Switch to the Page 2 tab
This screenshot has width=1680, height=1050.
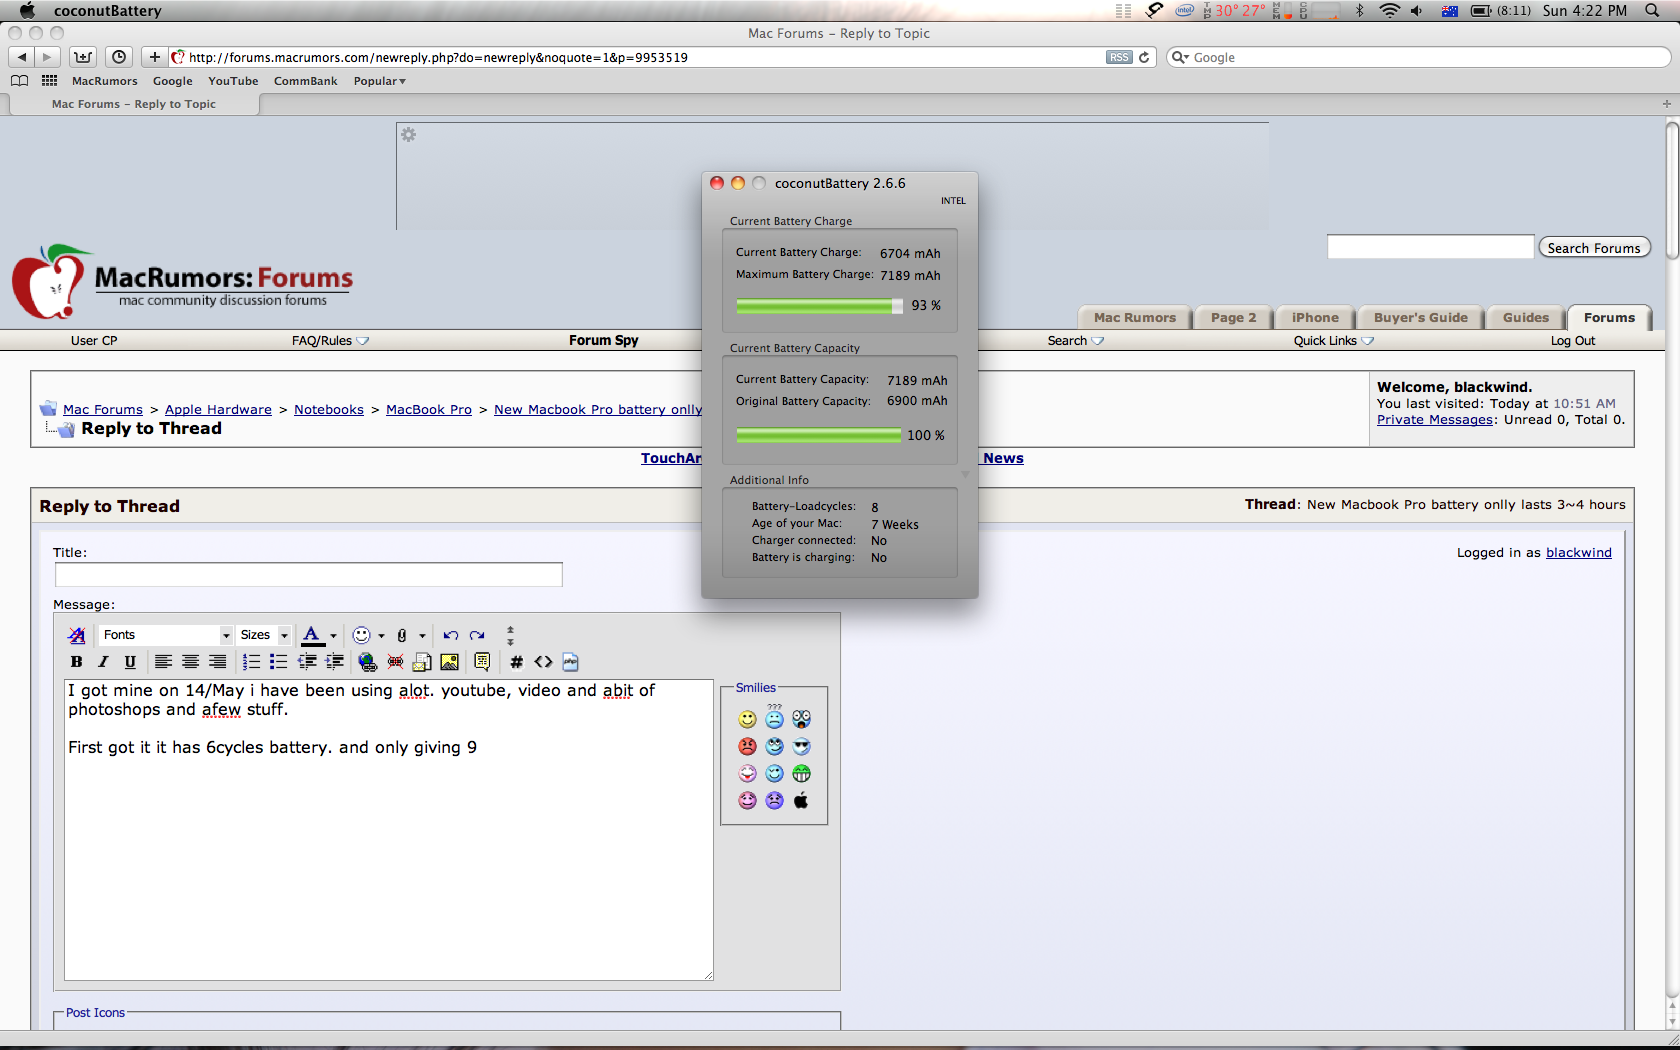click(1233, 318)
